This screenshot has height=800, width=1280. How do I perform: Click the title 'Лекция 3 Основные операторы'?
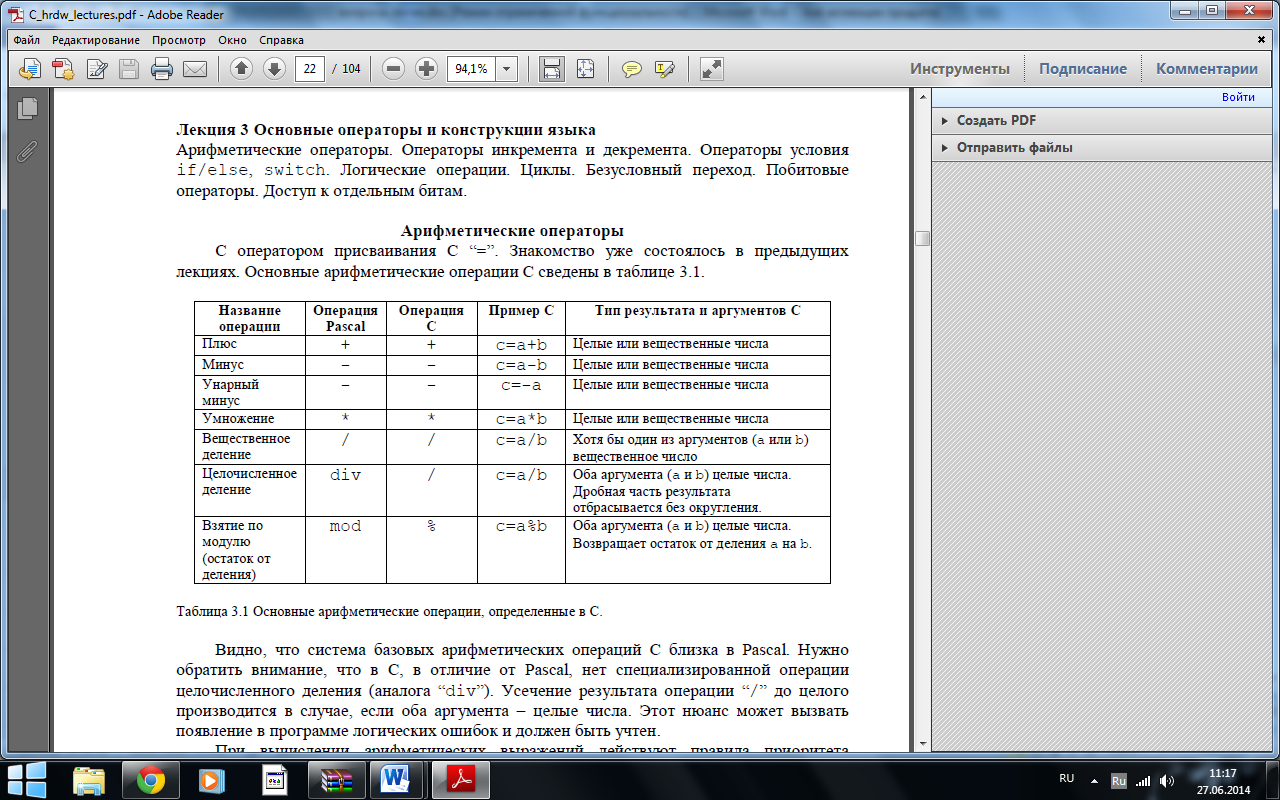point(386,130)
